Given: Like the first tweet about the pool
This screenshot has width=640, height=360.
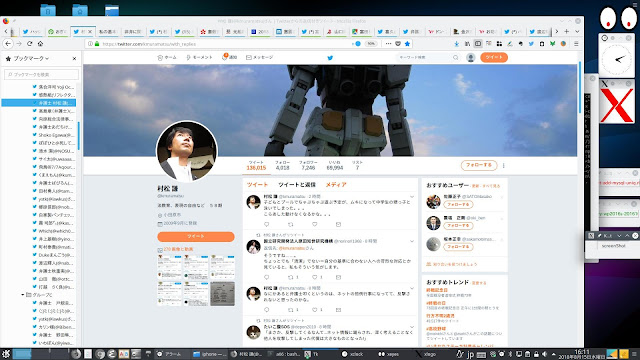Looking at the screenshot, I should (x=315, y=224).
